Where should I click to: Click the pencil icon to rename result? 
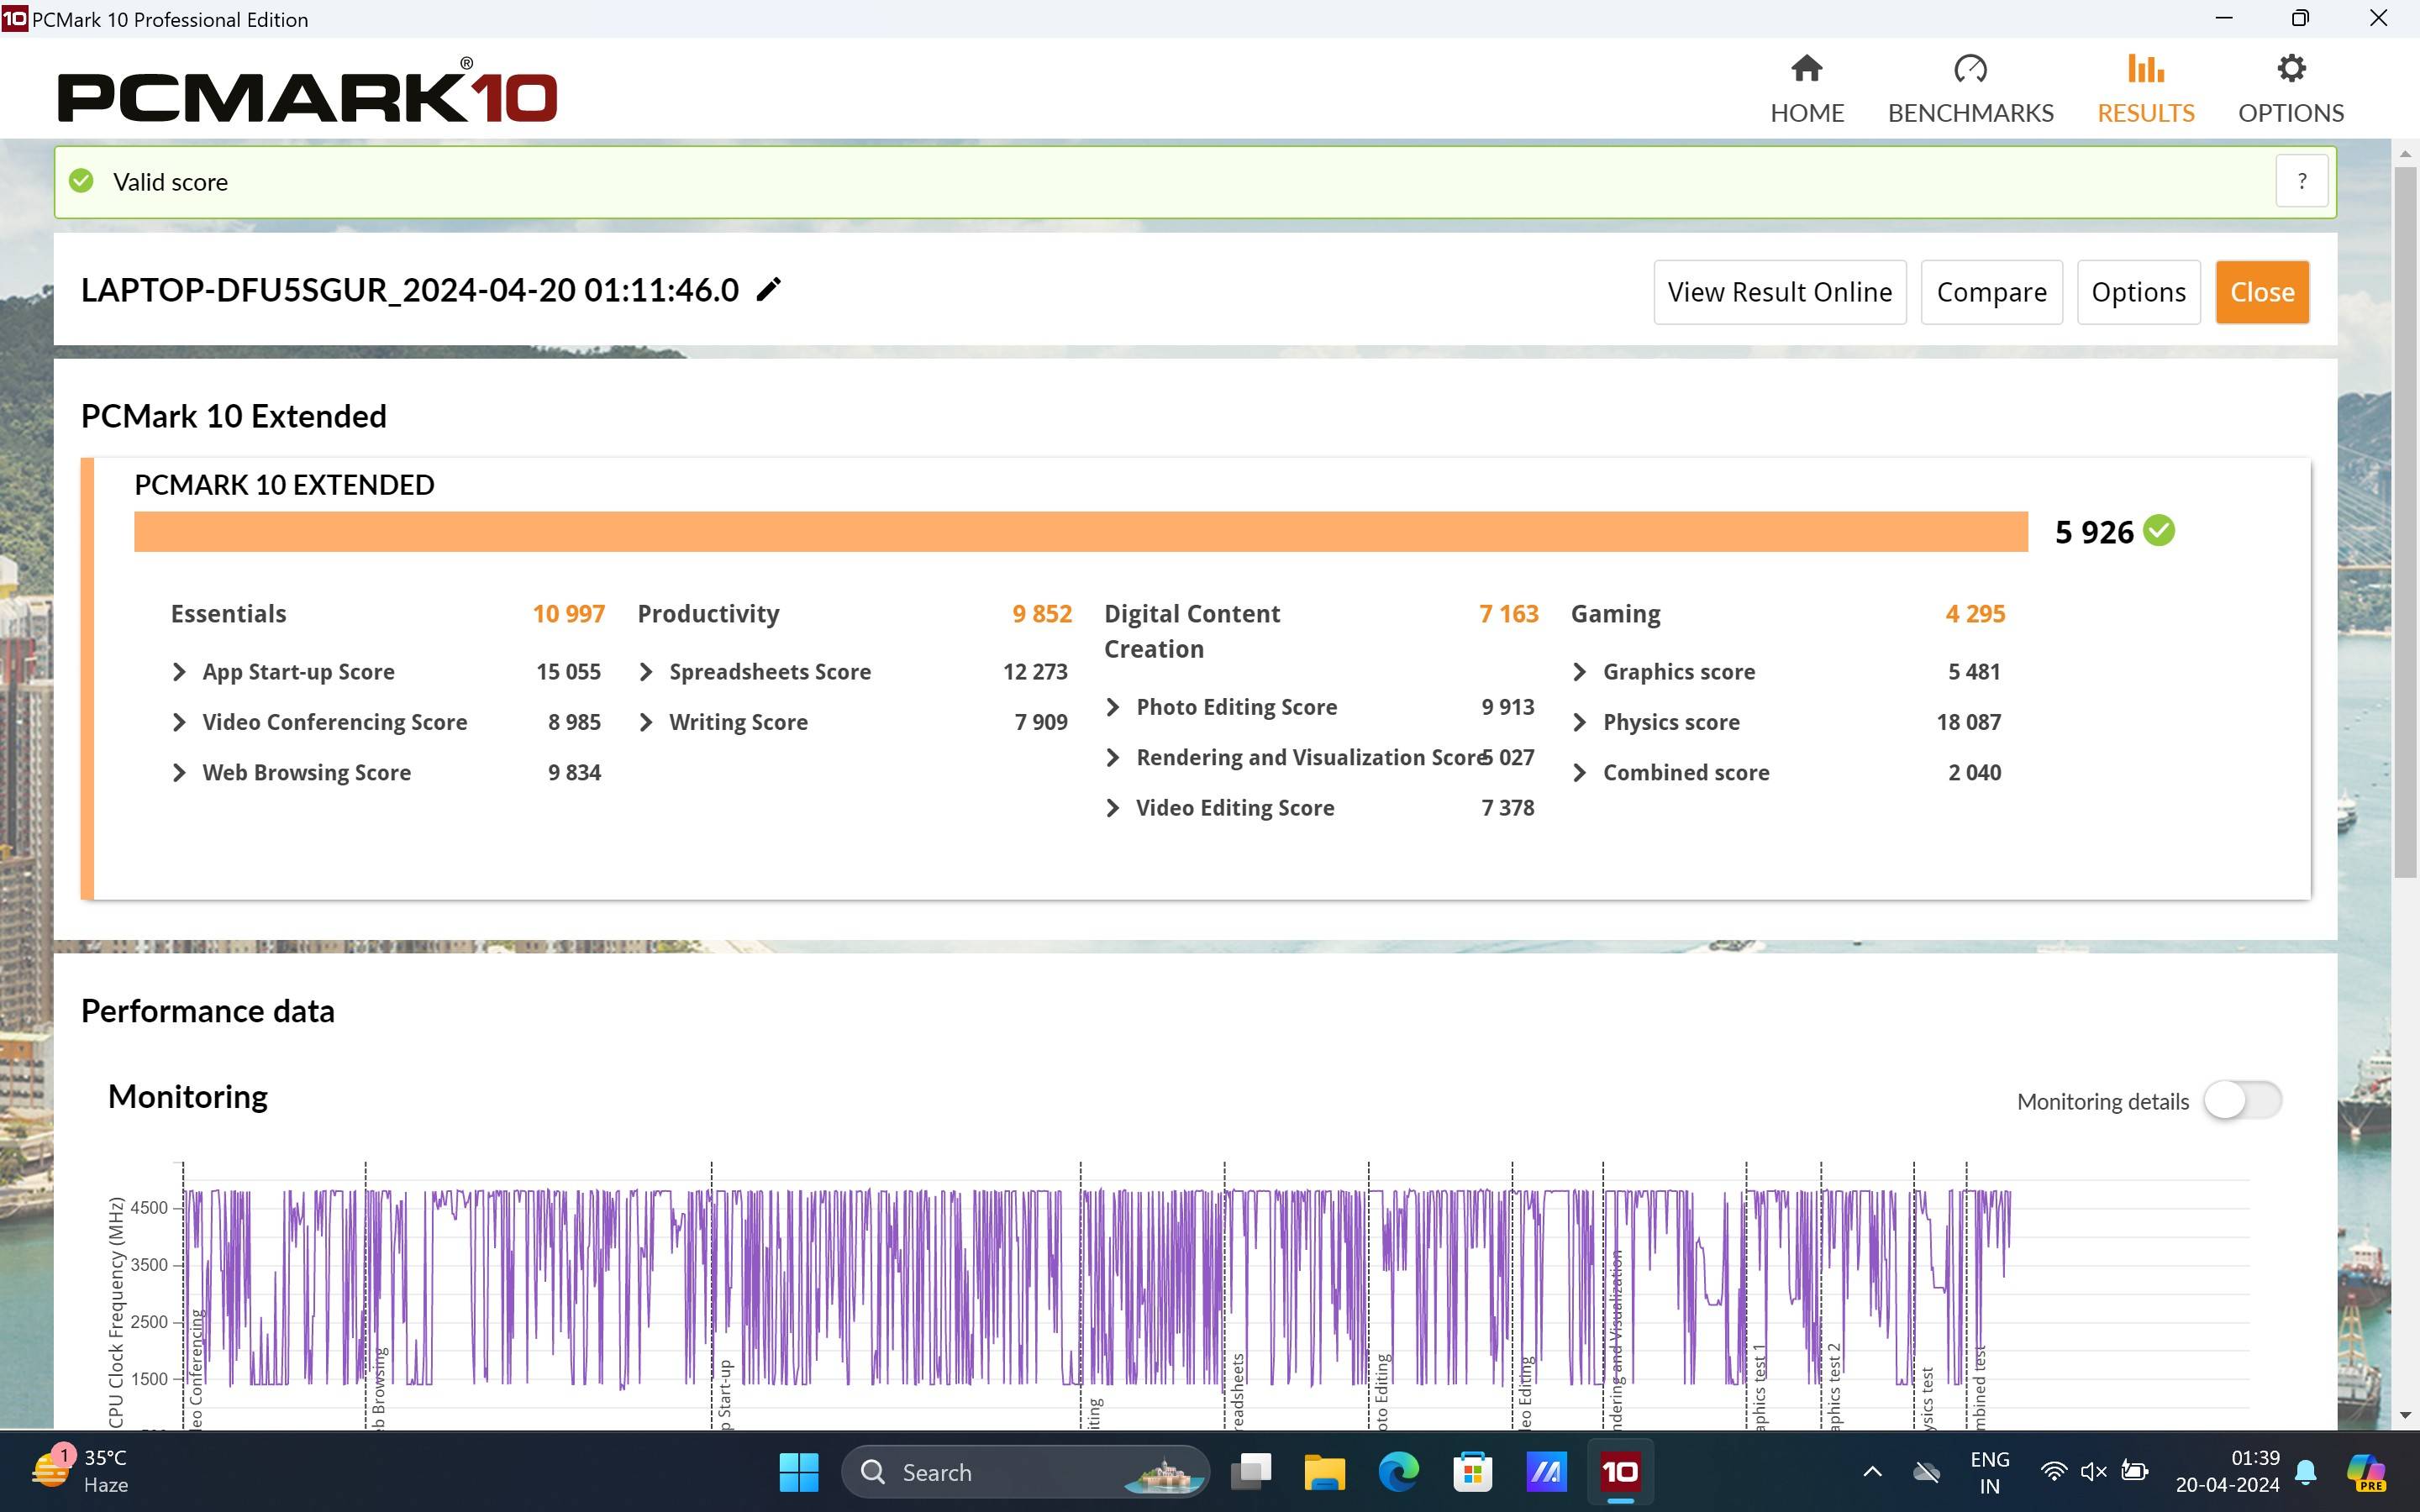click(x=768, y=290)
